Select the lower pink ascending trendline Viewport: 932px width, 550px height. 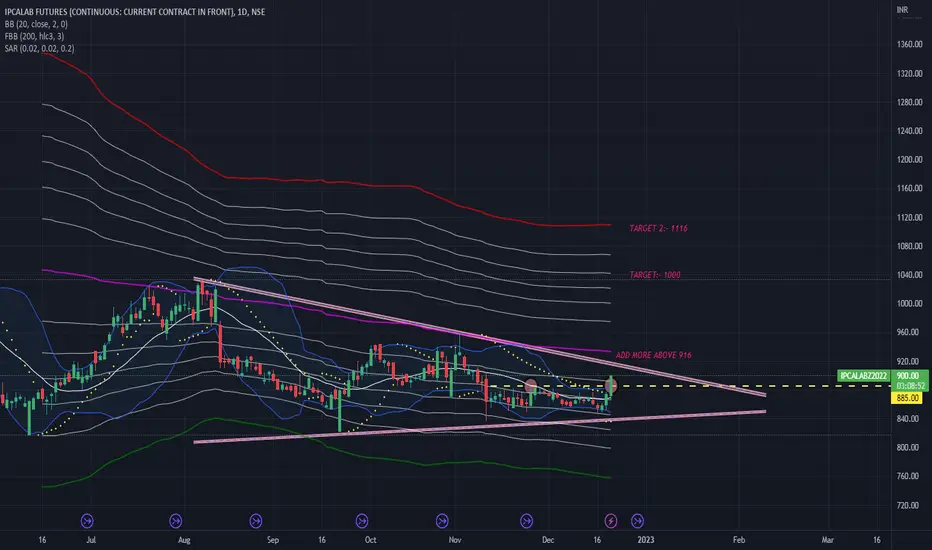tap(480, 426)
